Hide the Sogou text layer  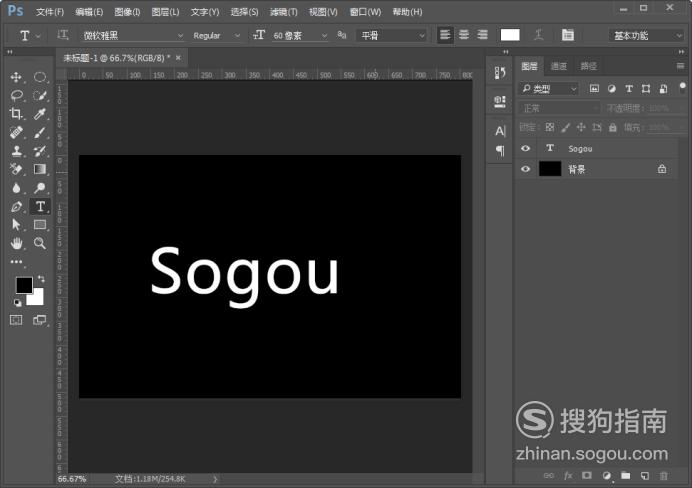(x=525, y=148)
